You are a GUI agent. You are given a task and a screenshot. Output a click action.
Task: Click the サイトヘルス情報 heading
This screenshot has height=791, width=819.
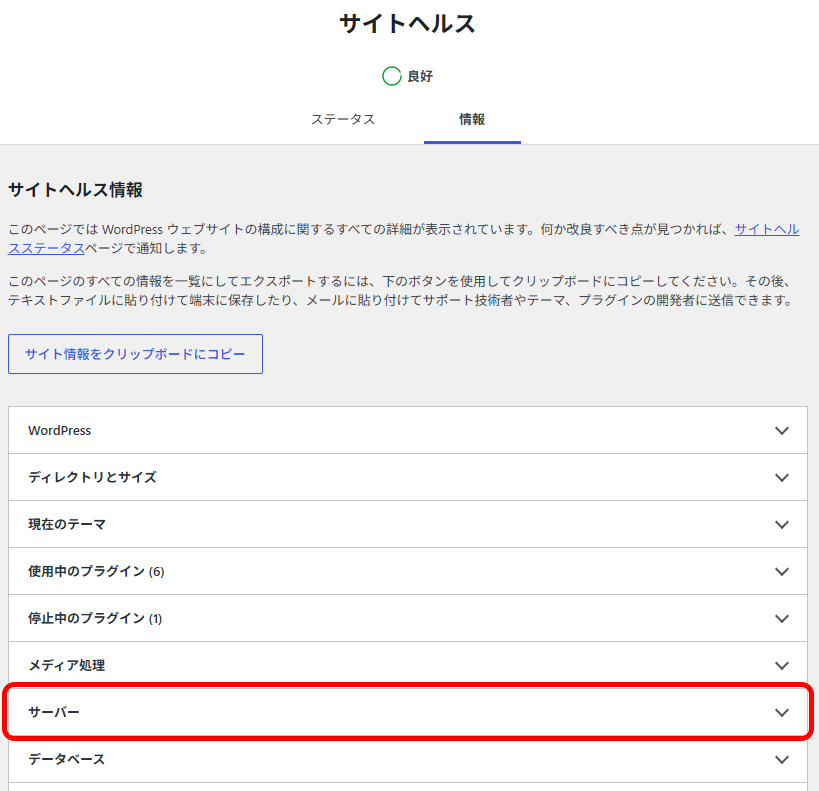pos(76,190)
